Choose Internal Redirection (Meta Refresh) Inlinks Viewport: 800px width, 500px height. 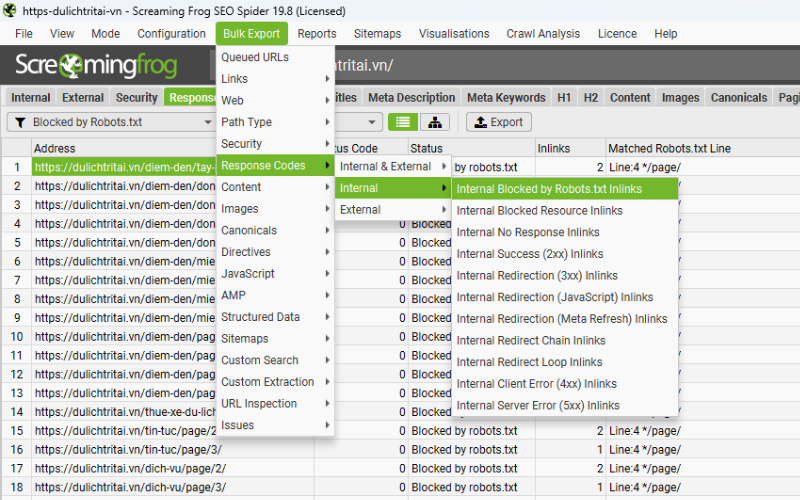tap(565, 319)
